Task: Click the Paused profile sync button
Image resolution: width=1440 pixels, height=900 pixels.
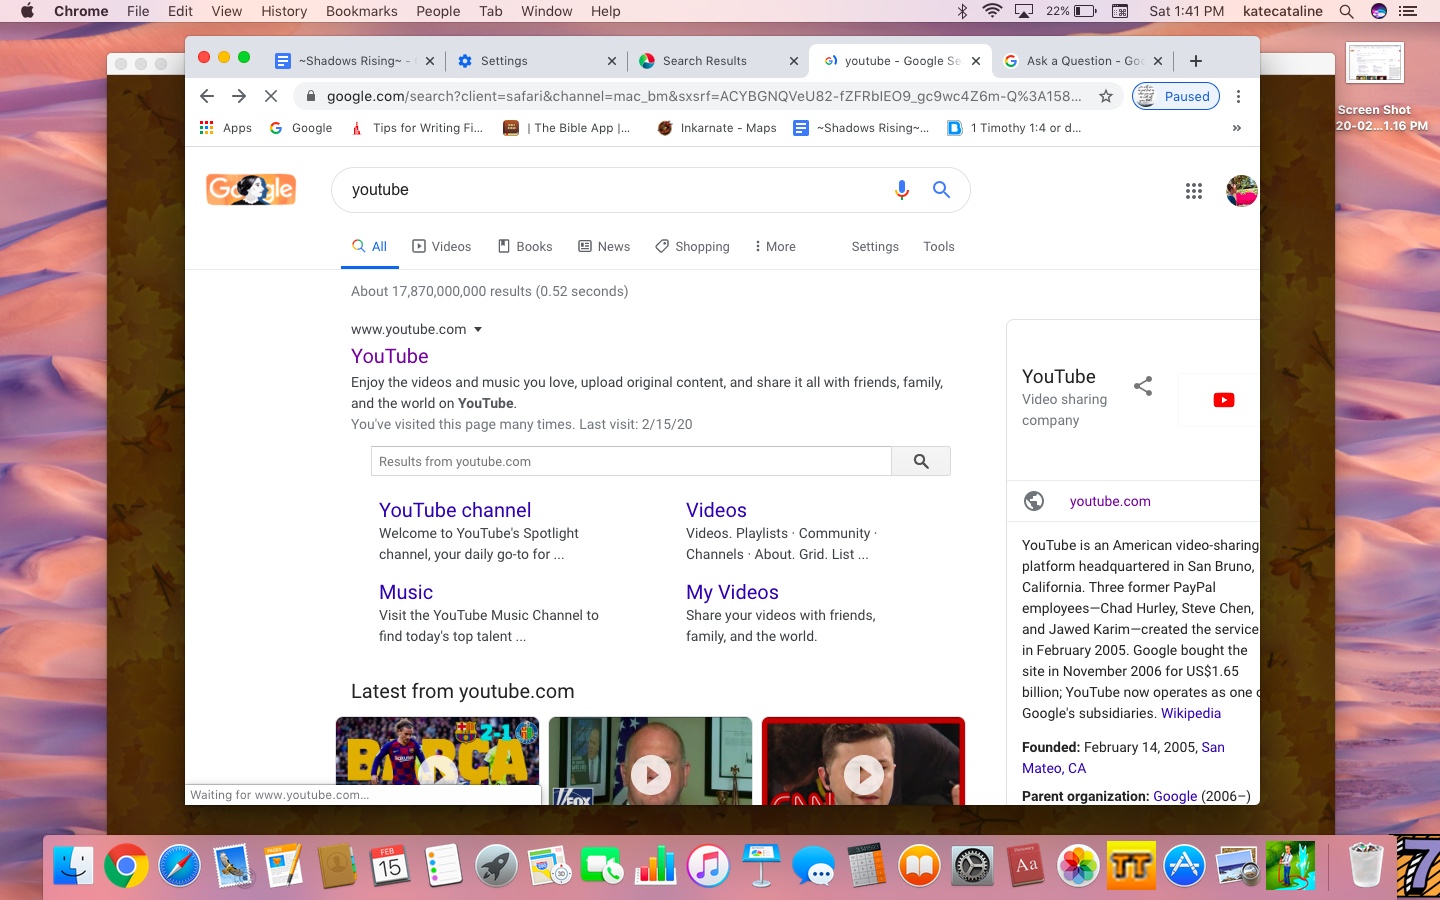Action: (x=1176, y=96)
